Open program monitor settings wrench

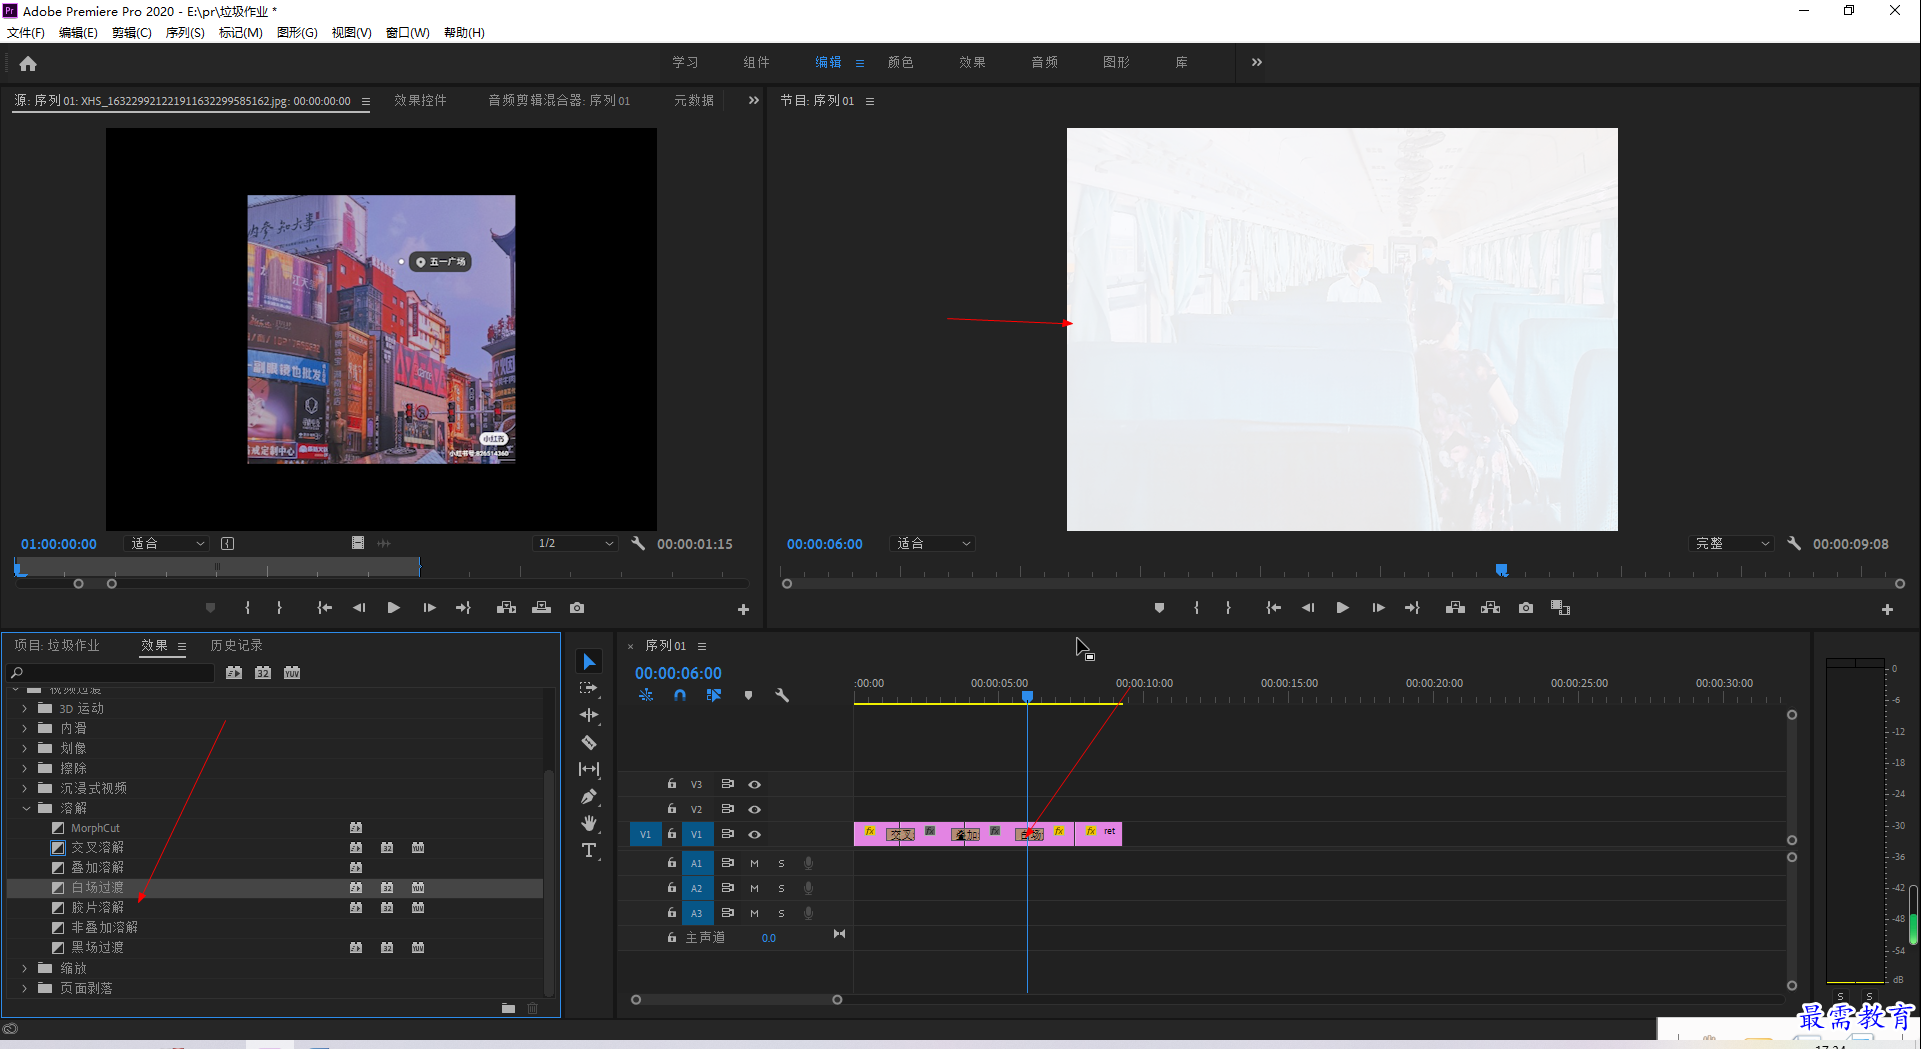point(1794,544)
